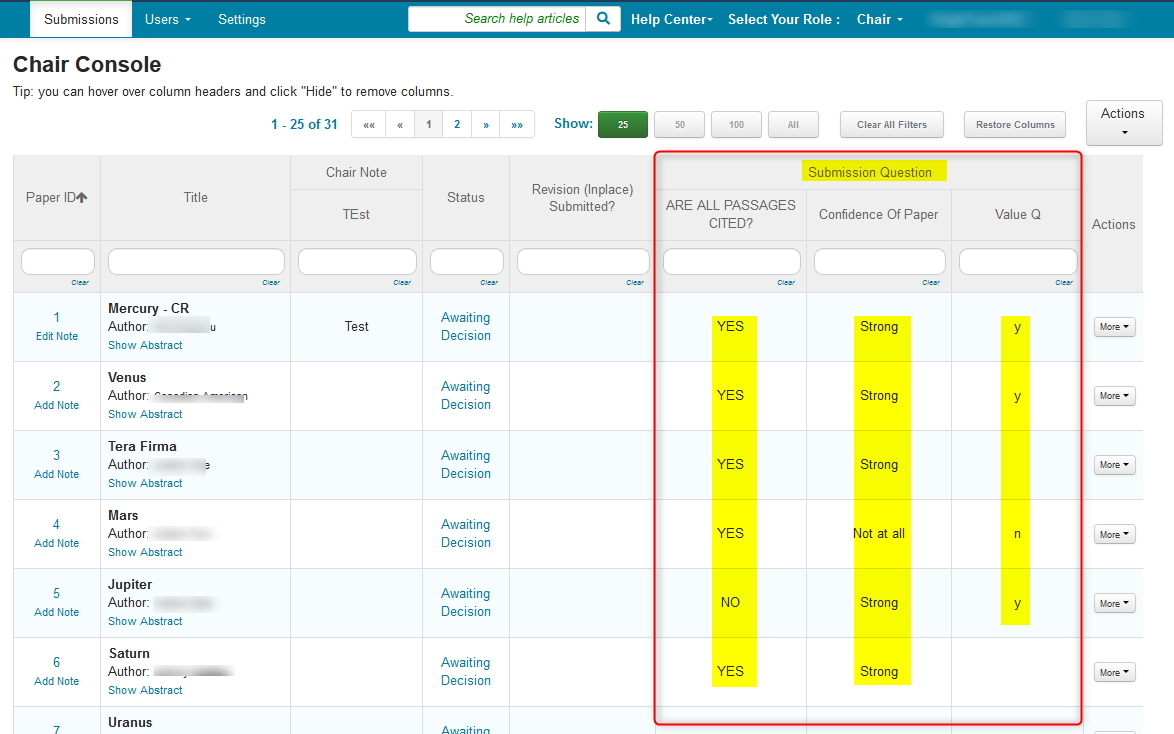1174x734 pixels.
Task: Open More menu for Tera Firma
Action: [x=1114, y=464]
